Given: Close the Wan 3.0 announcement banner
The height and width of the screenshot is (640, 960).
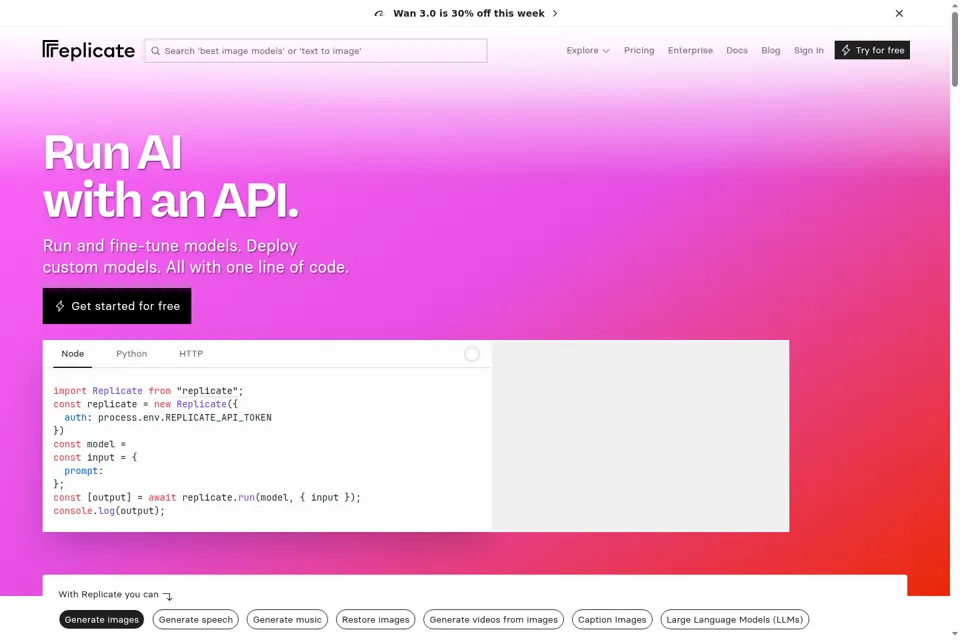Looking at the screenshot, I should pyautogui.click(x=899, y=13).
